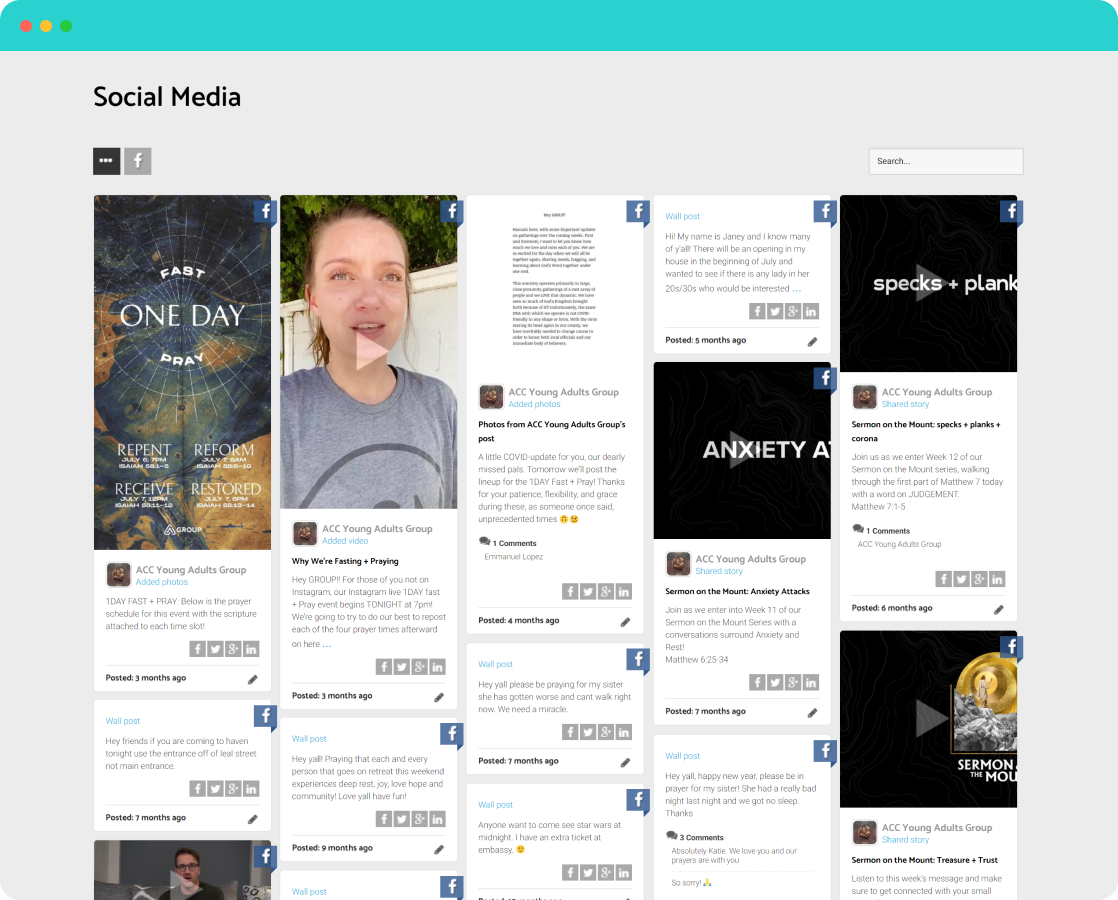Share the retreat prayer wall post on LinkedIn

[x=437, y=819]
